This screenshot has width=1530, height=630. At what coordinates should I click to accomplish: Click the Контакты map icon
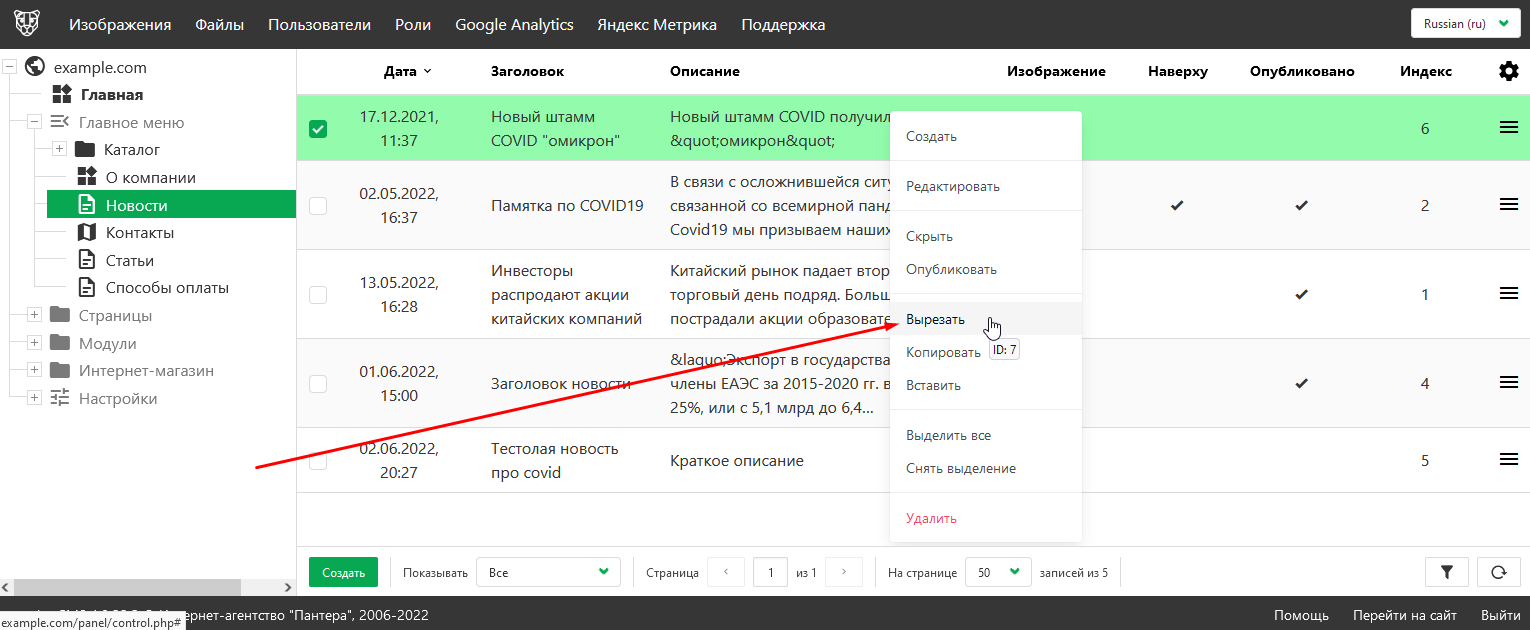[87, 232]
